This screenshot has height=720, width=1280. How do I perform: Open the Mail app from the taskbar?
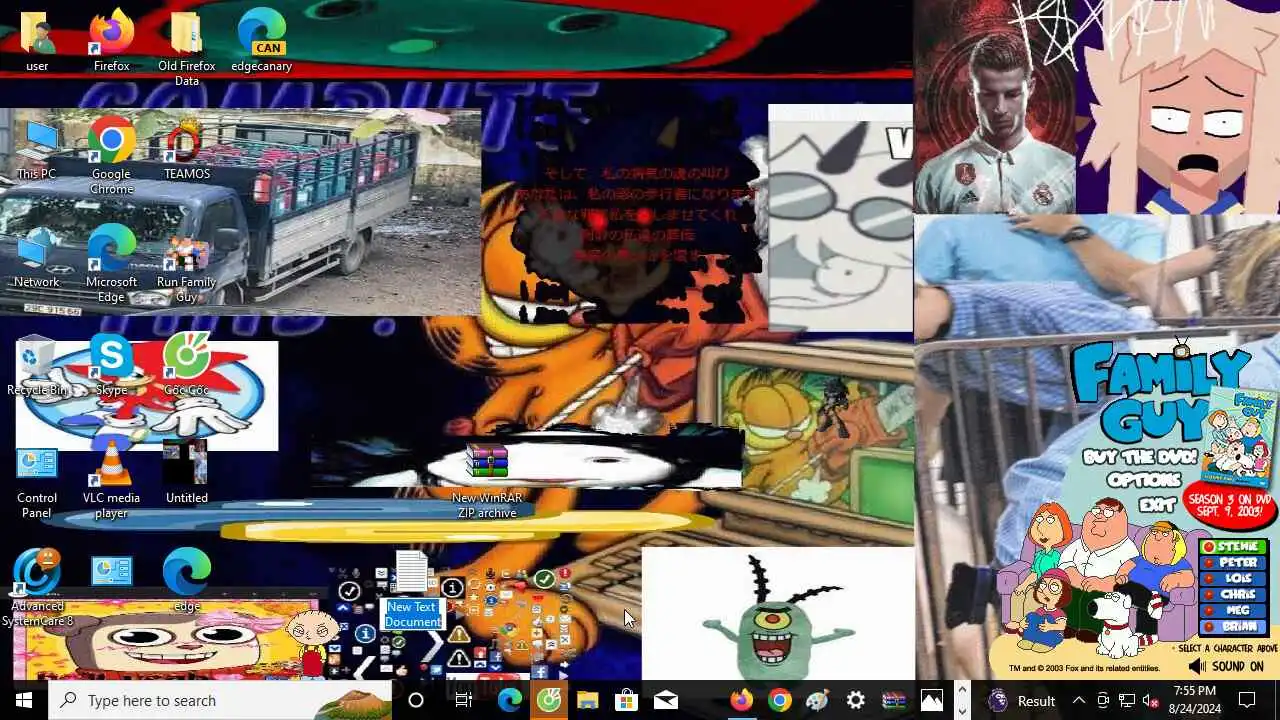(665, 700)
